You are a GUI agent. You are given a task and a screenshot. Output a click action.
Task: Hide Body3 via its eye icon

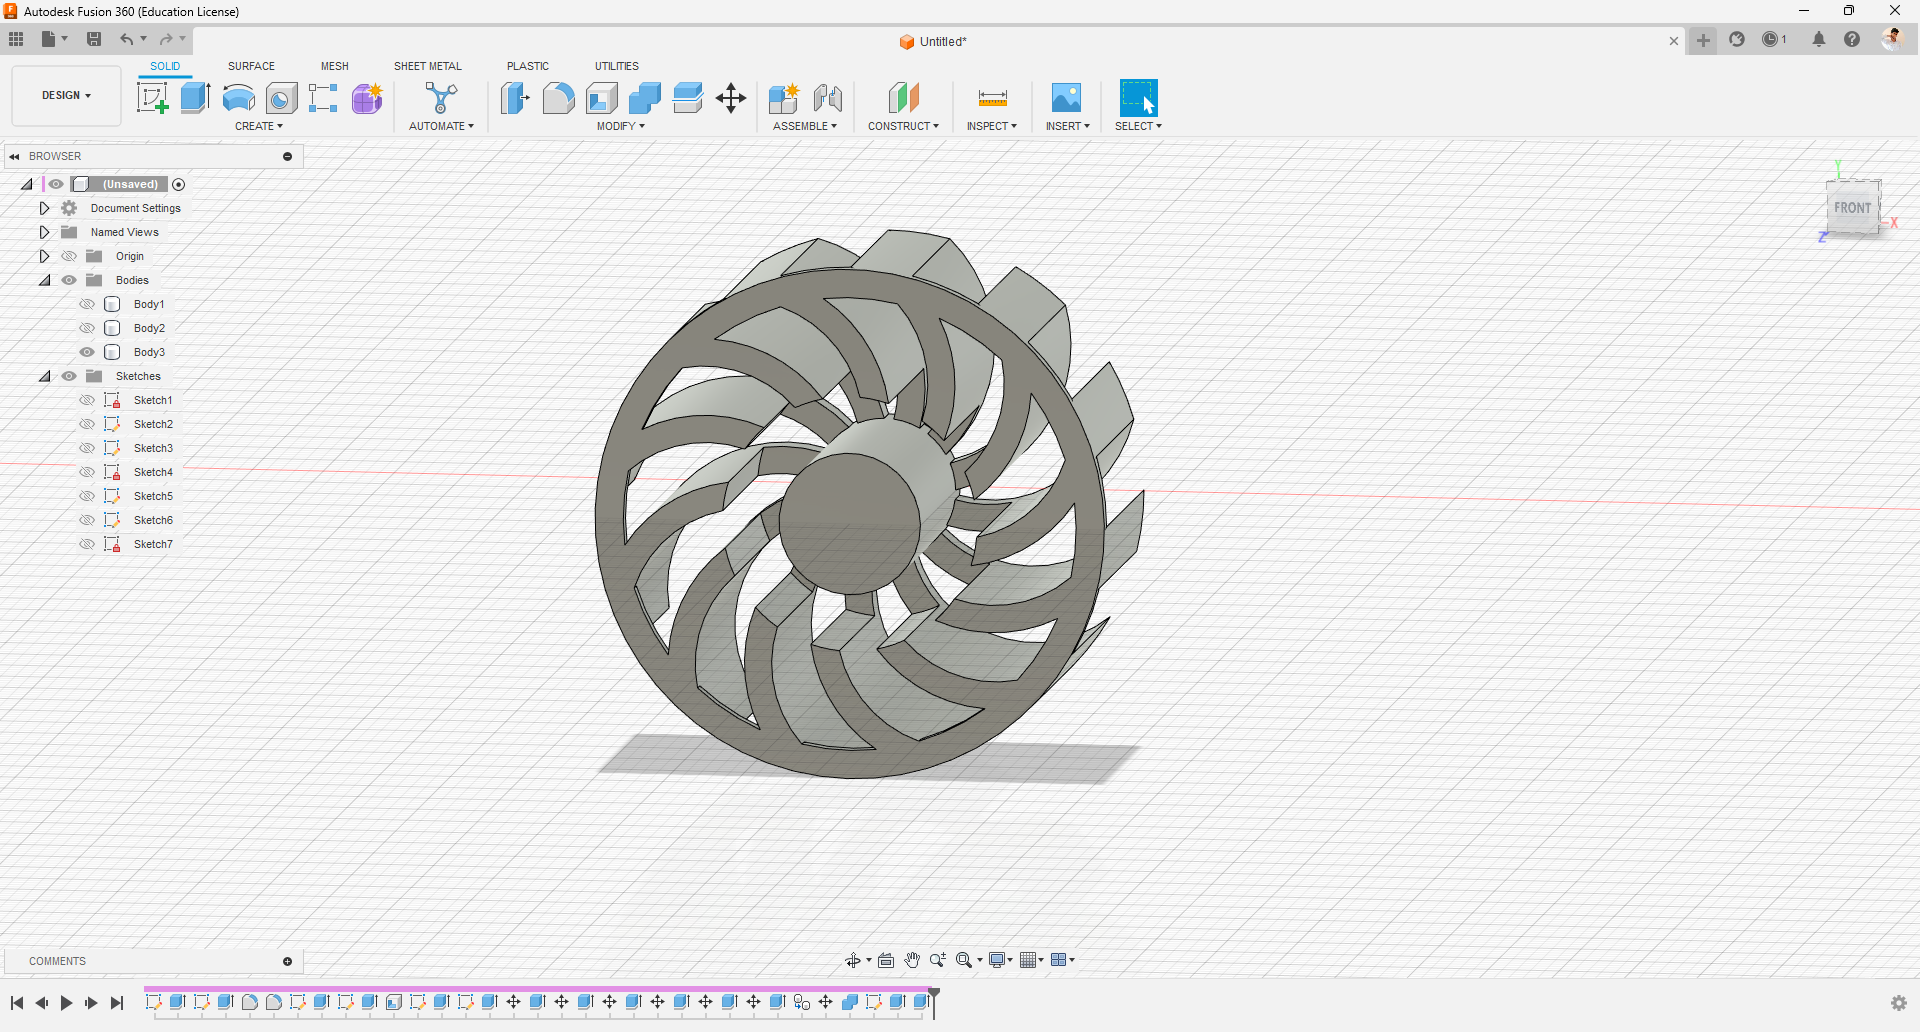87,352
